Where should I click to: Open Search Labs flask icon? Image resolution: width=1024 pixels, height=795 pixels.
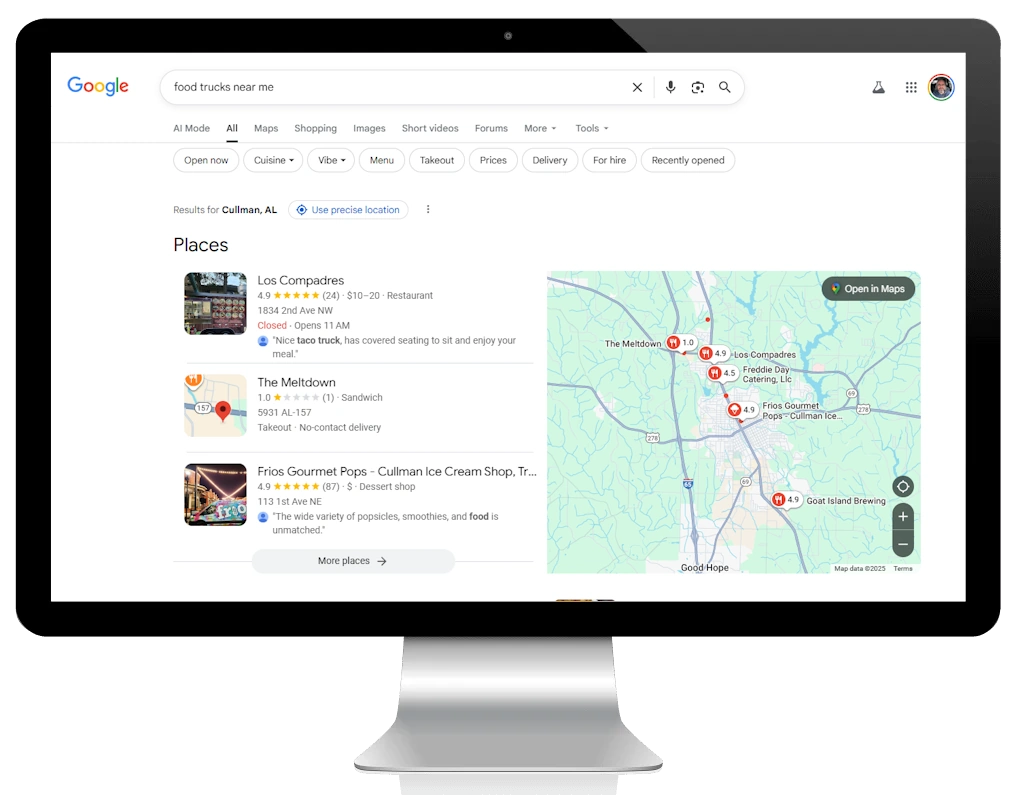pyautogui.click(x=878, y=88)
